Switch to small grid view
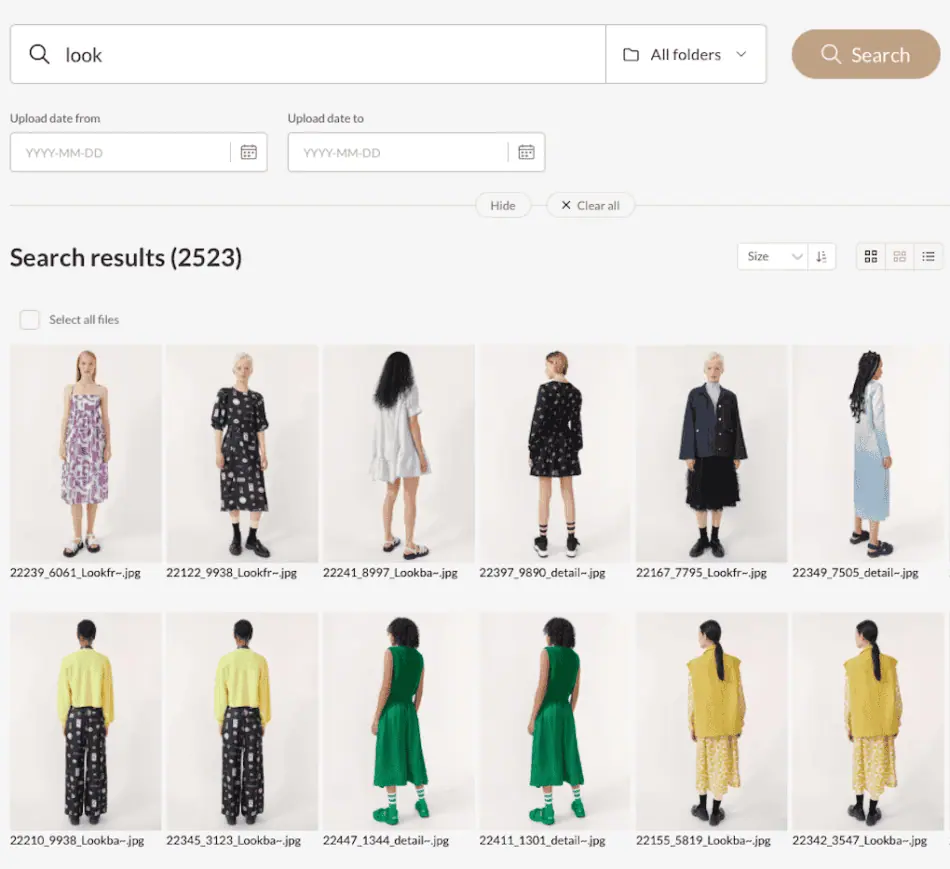 pos(900,256)
